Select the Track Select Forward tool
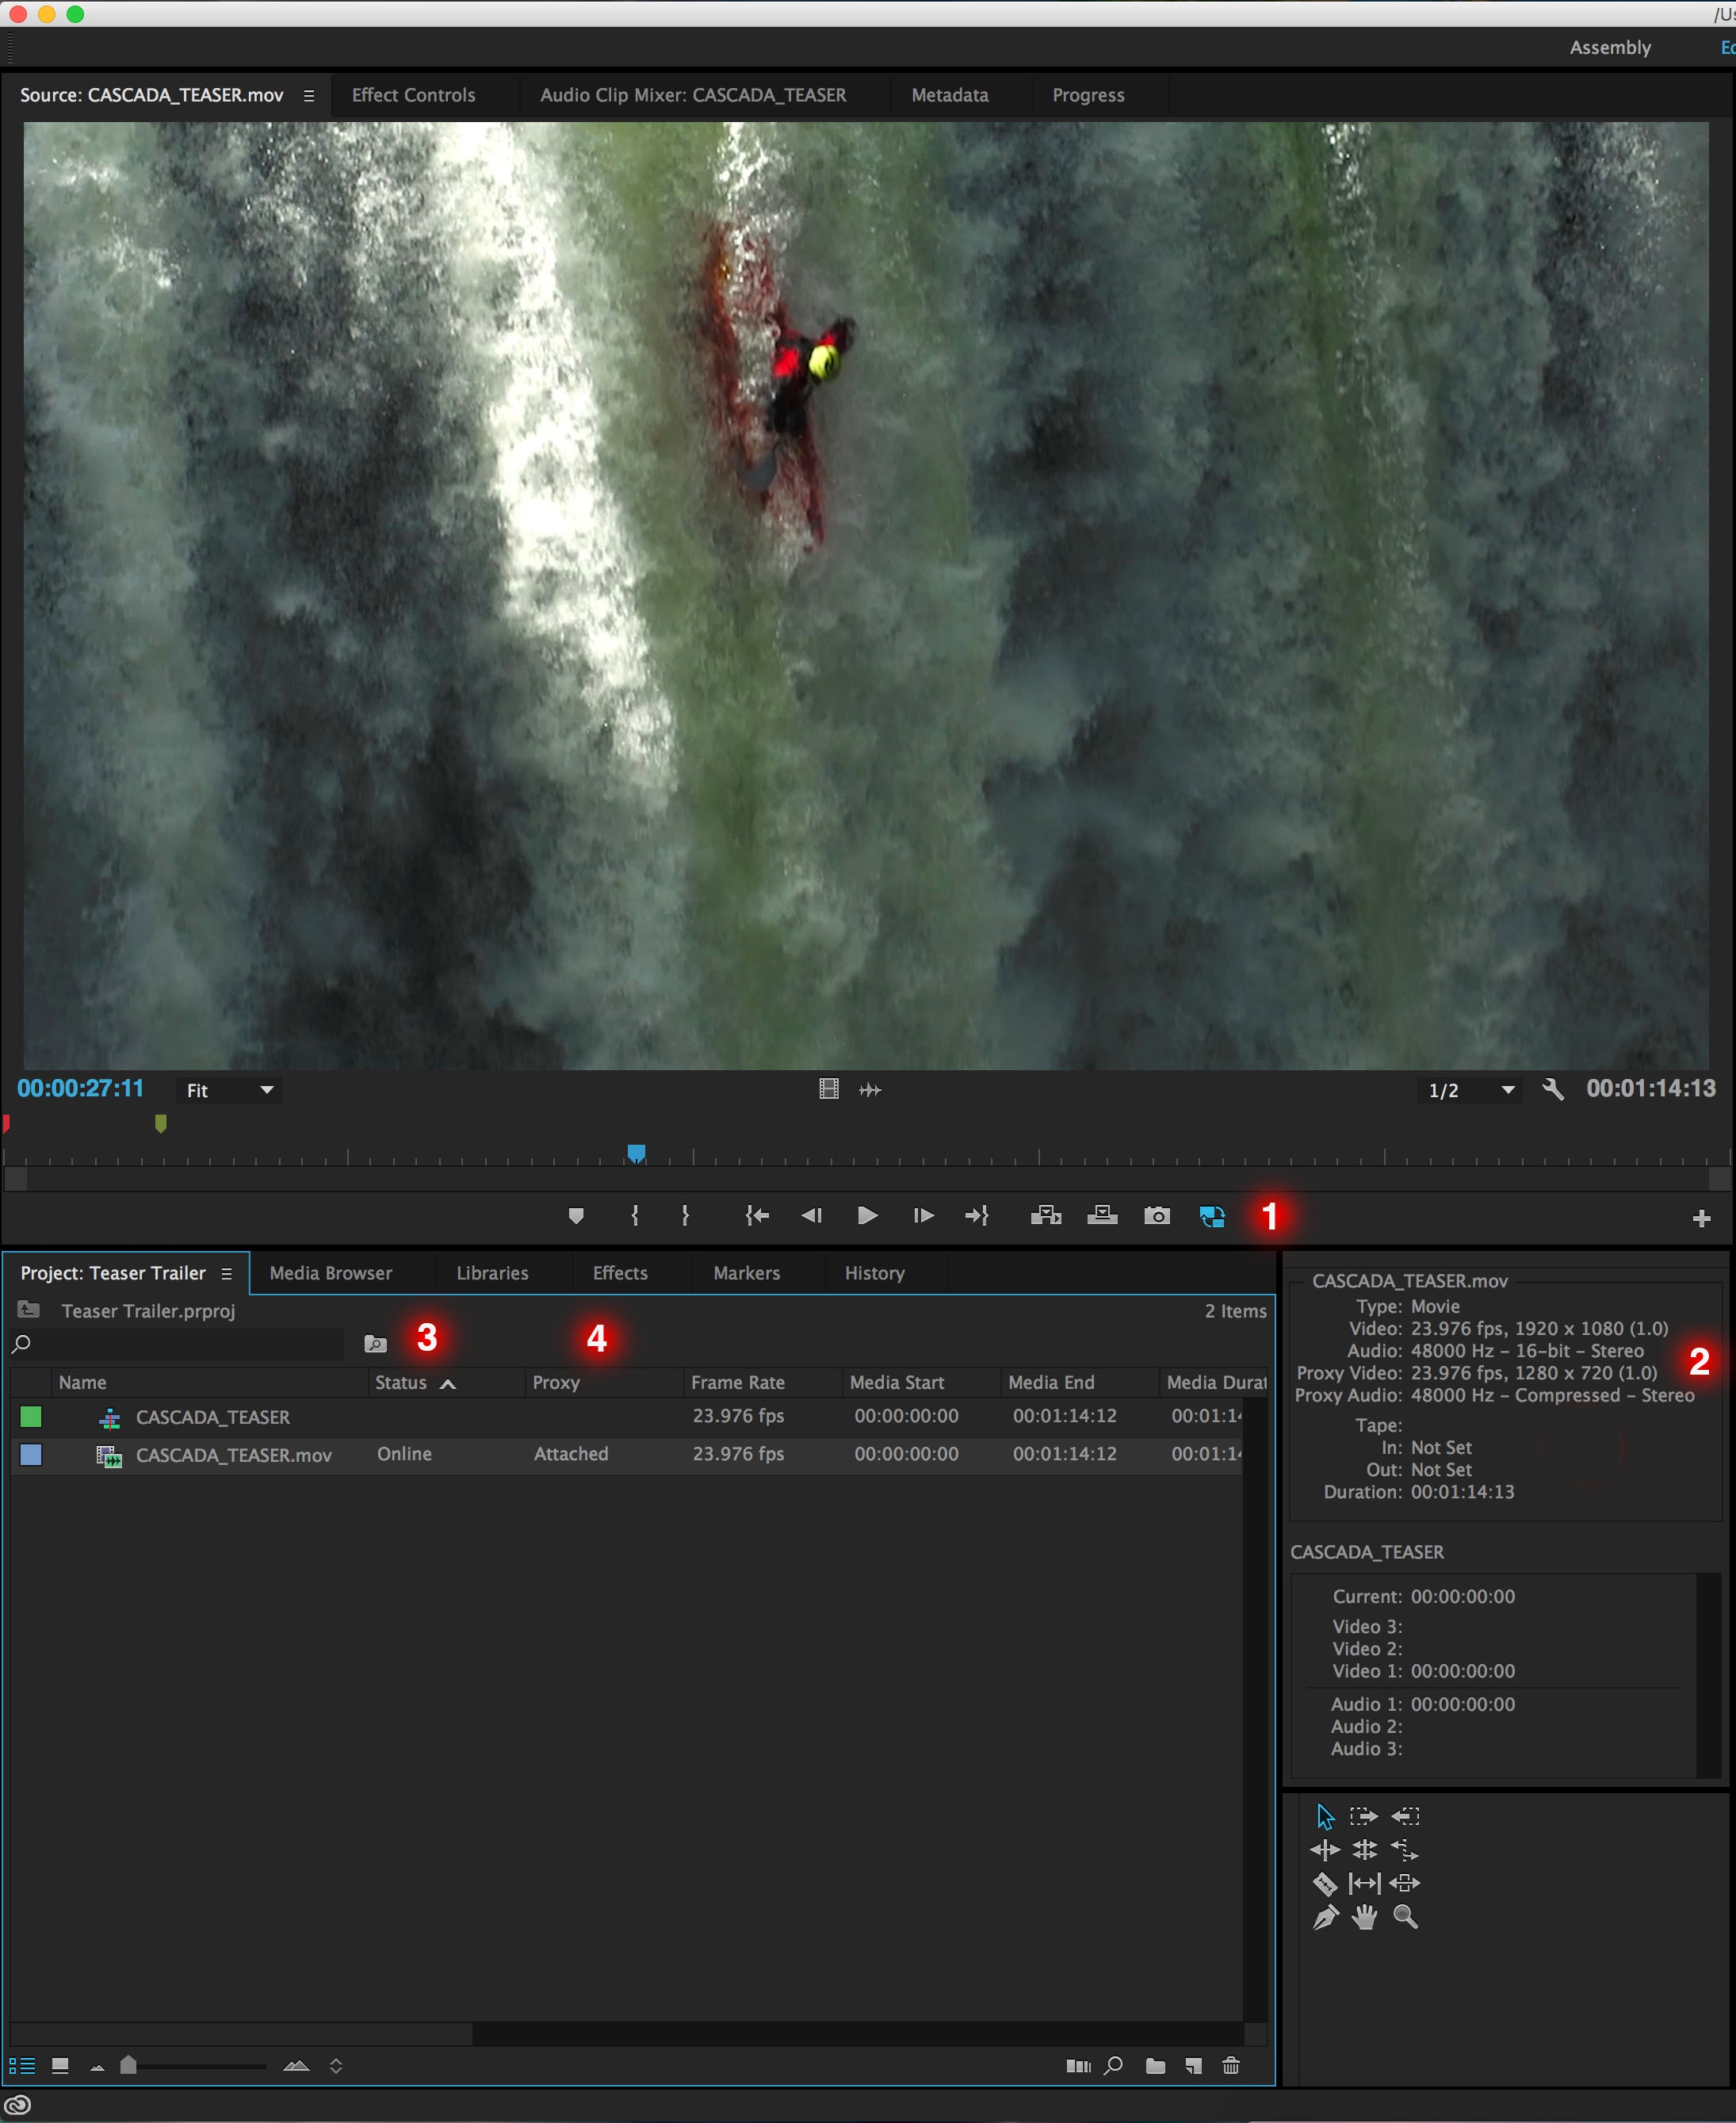The height and width of the screenshot is (2123, 1736). 1364,1816
